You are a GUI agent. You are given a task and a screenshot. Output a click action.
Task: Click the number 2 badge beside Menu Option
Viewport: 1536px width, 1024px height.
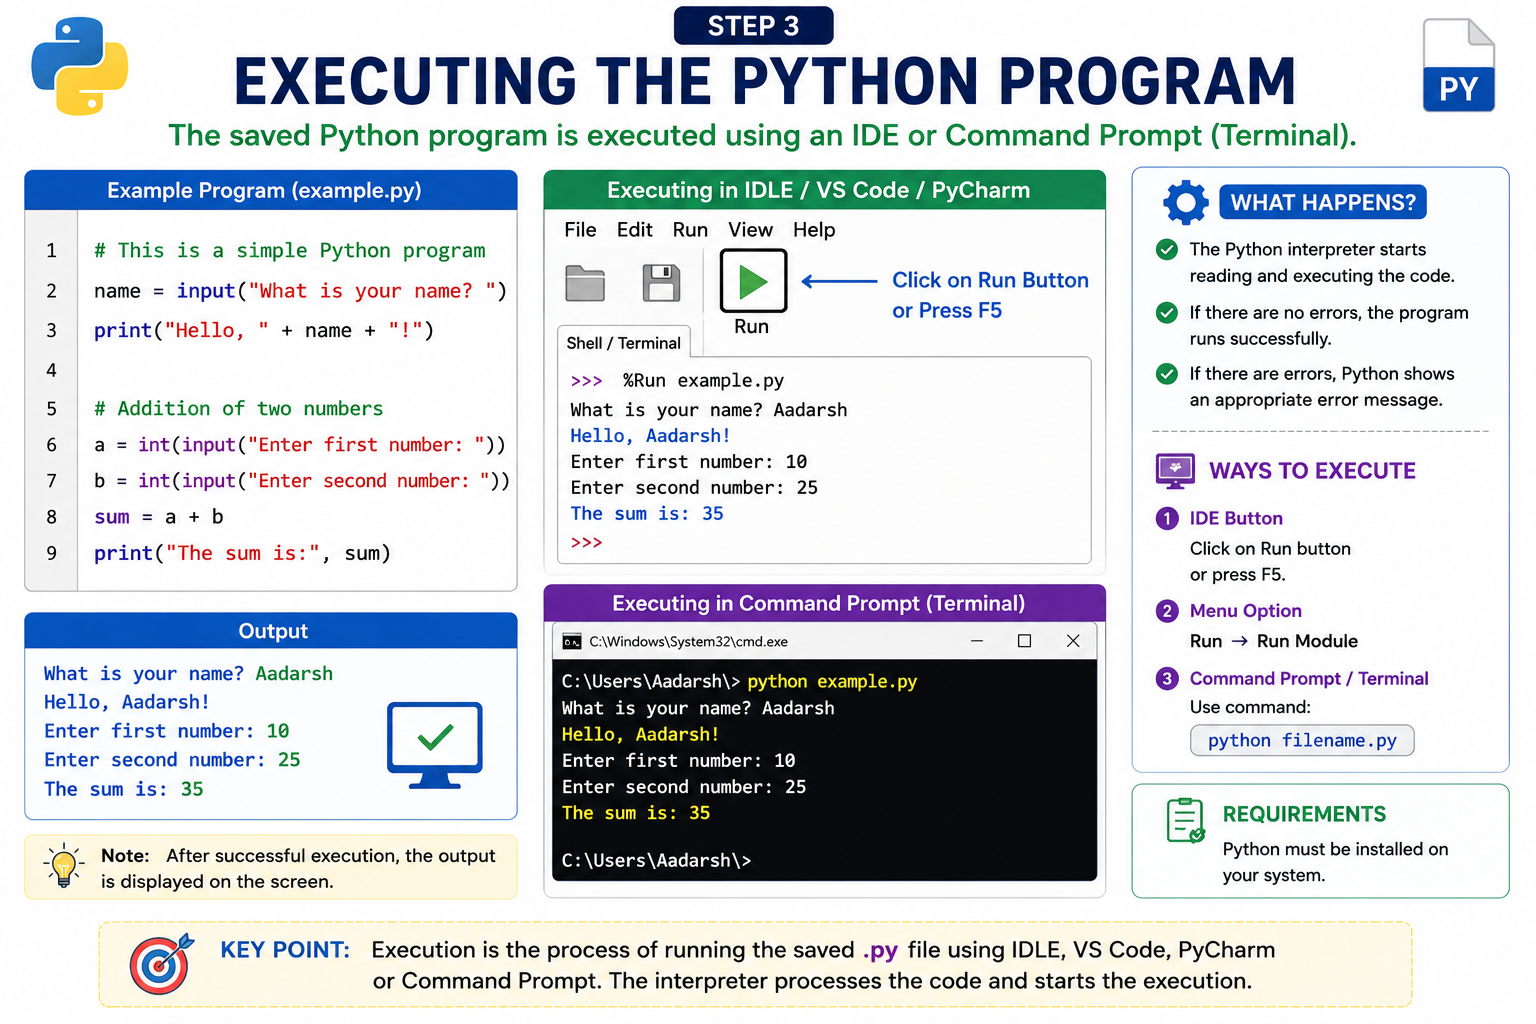point(1166,611)
